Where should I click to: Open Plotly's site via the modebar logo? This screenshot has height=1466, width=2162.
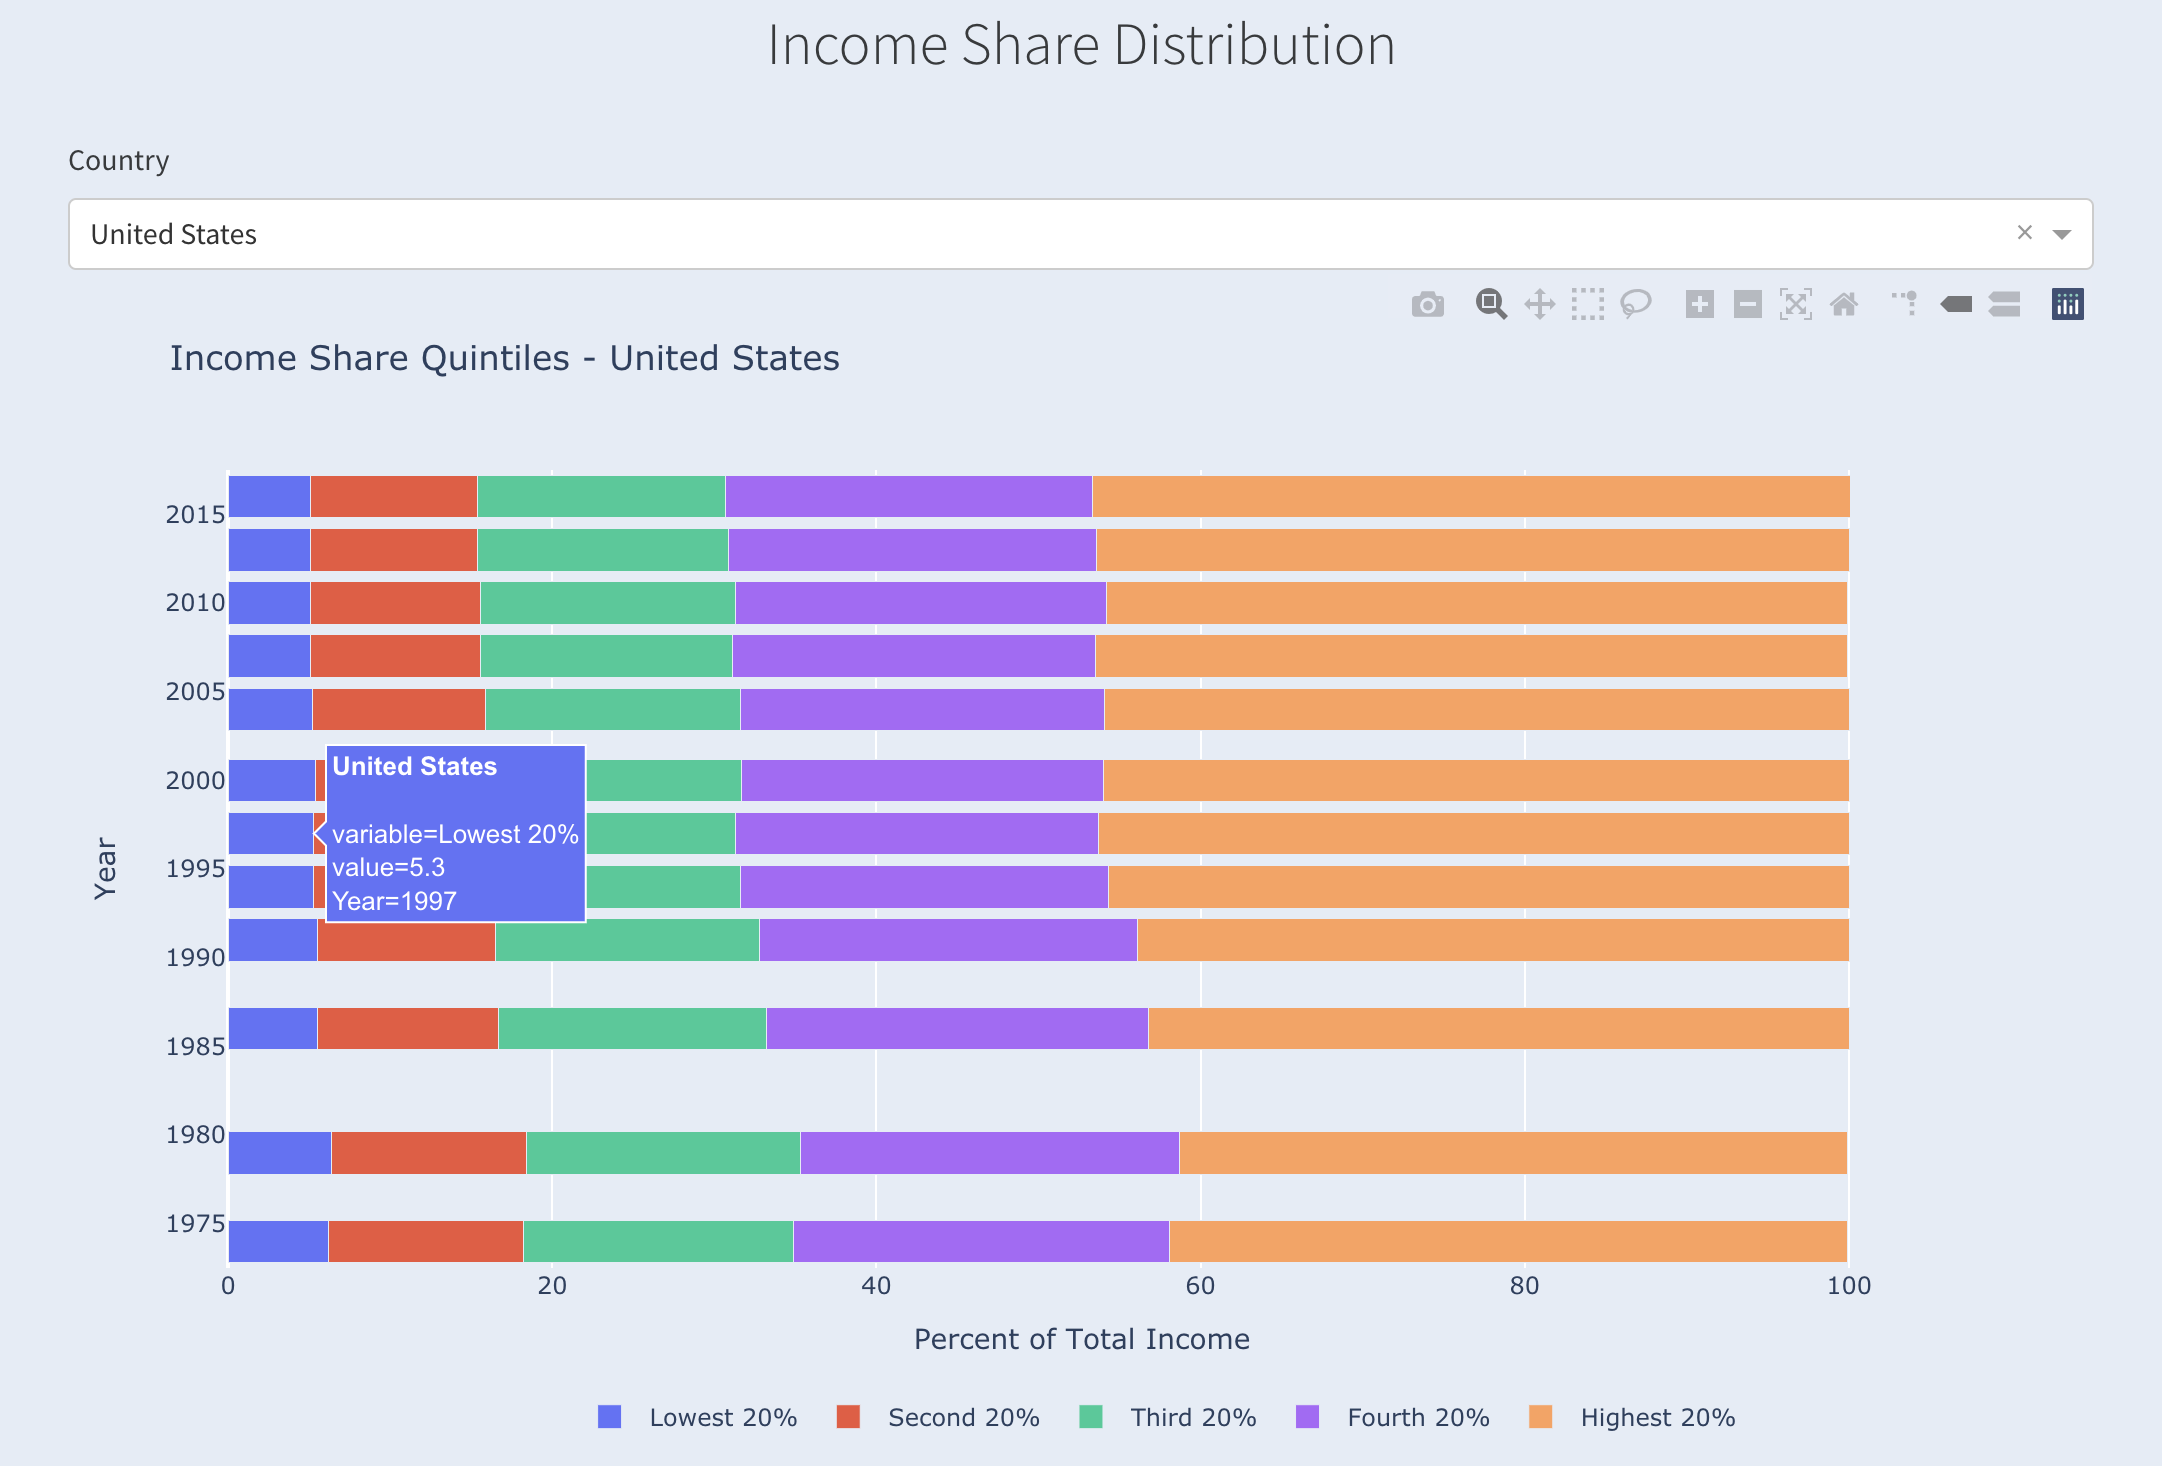click(2067, 304)
